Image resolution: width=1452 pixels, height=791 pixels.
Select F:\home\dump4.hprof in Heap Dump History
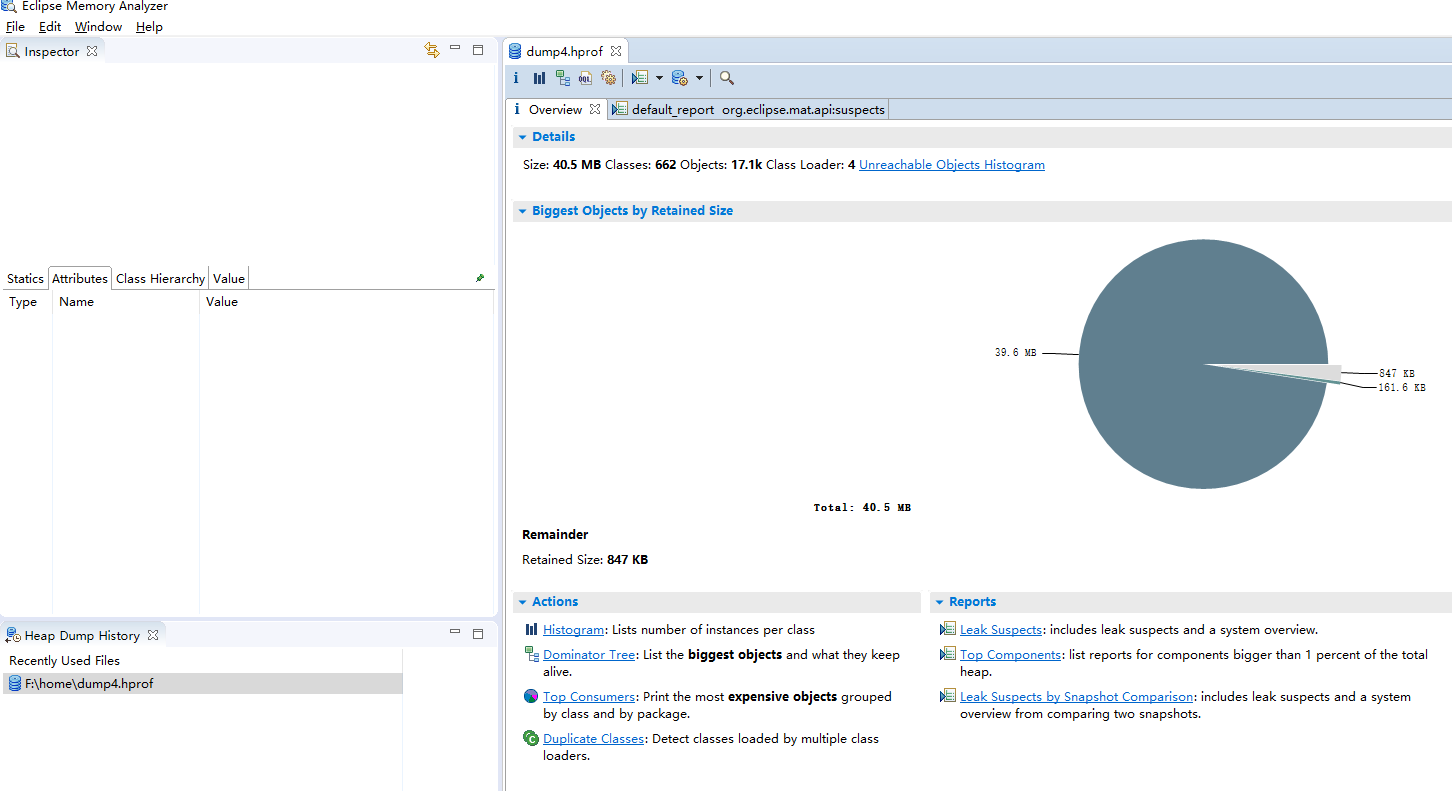[x=202, y=683]
